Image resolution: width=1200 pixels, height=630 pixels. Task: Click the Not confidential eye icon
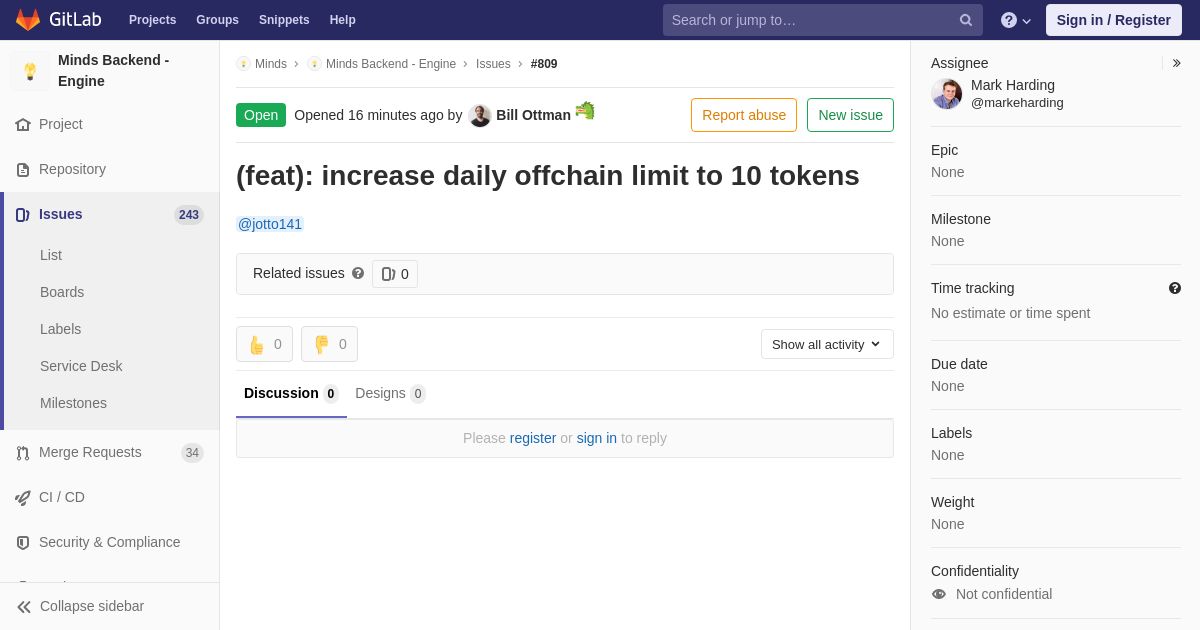tap(939, 594)
